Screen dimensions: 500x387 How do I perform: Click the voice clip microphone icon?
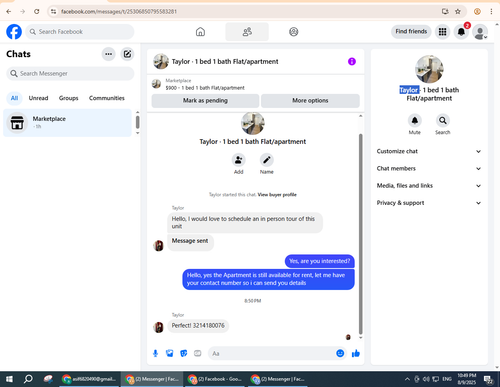[x=155, y=353]
